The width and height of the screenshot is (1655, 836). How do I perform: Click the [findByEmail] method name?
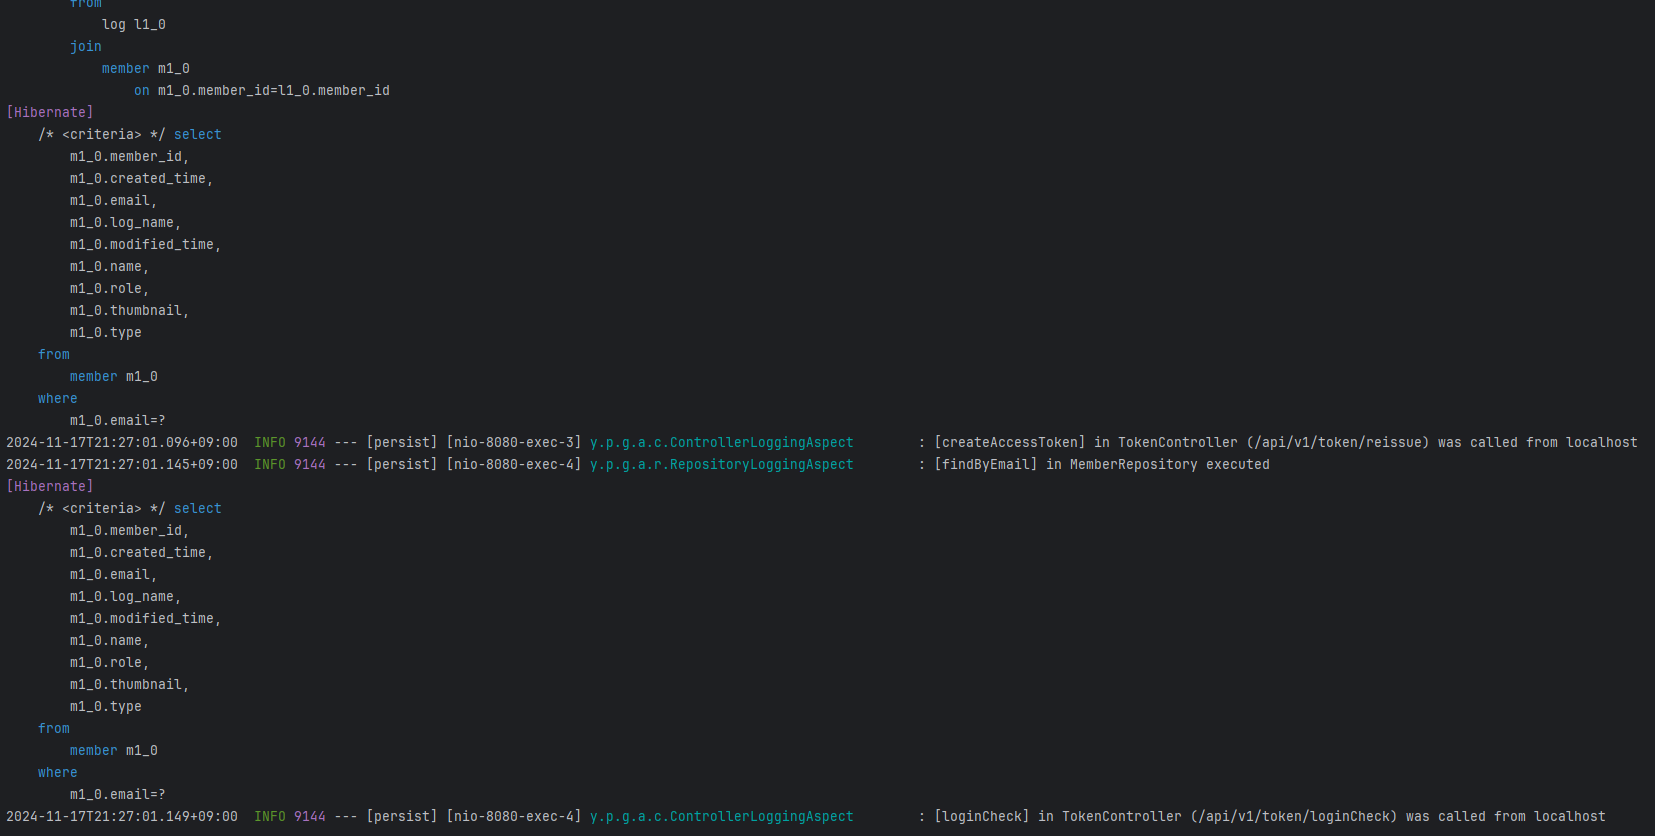point(986,464)
